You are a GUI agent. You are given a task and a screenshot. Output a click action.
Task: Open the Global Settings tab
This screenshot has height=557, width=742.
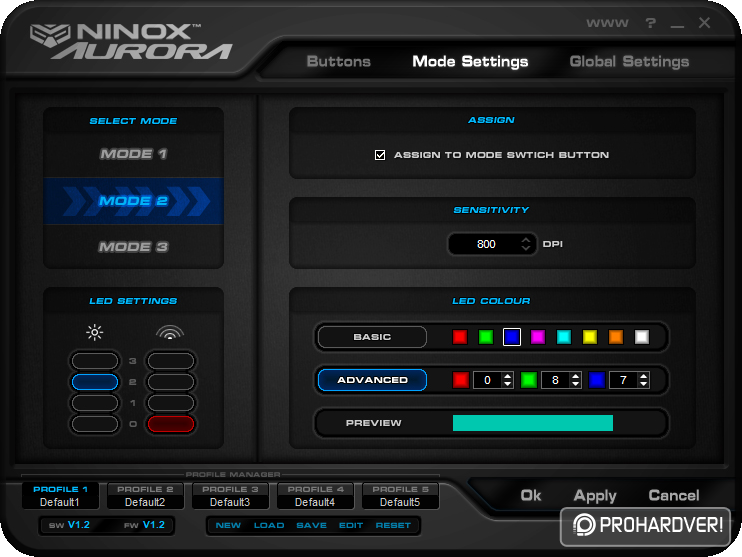tap(629, 62)
